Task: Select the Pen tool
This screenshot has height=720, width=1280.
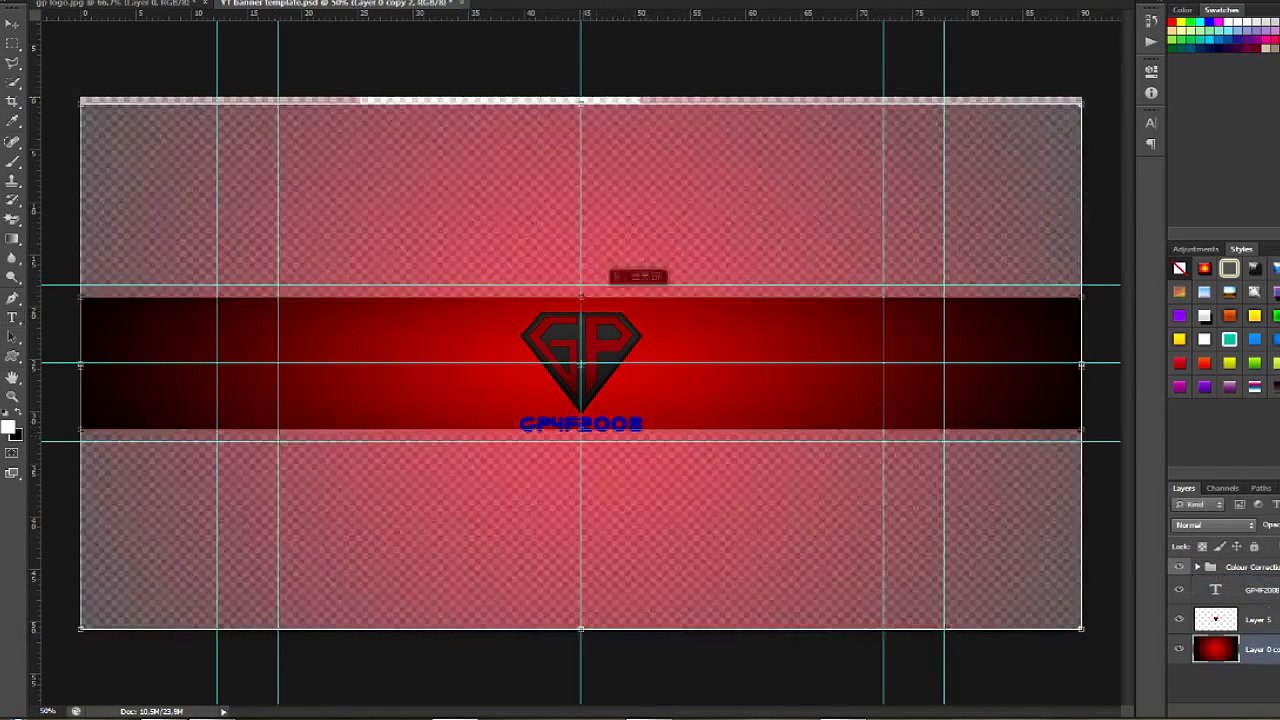Action: pos(12,298)
